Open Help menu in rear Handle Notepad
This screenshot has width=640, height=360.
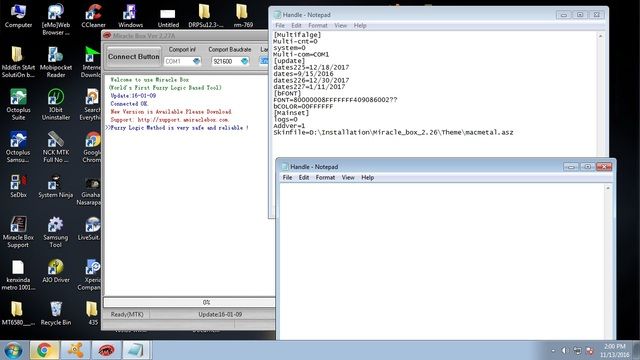point(360,25)
